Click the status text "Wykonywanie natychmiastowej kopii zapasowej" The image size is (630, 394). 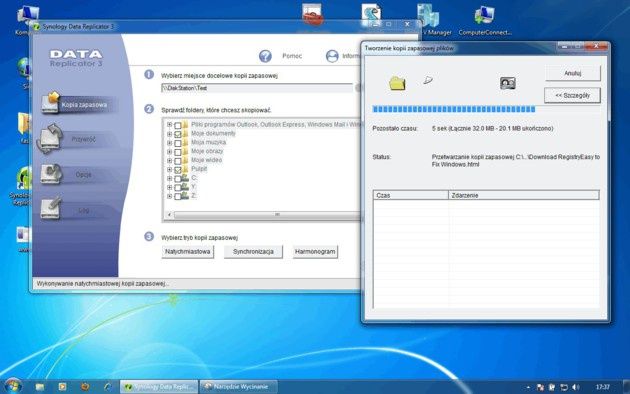point(102,284)
